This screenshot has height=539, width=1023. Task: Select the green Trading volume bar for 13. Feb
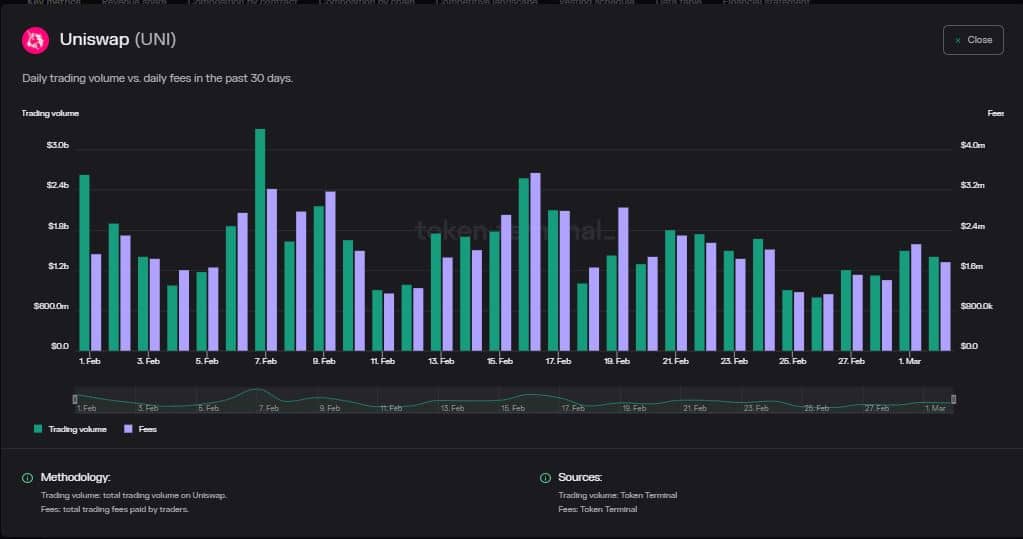436,292
